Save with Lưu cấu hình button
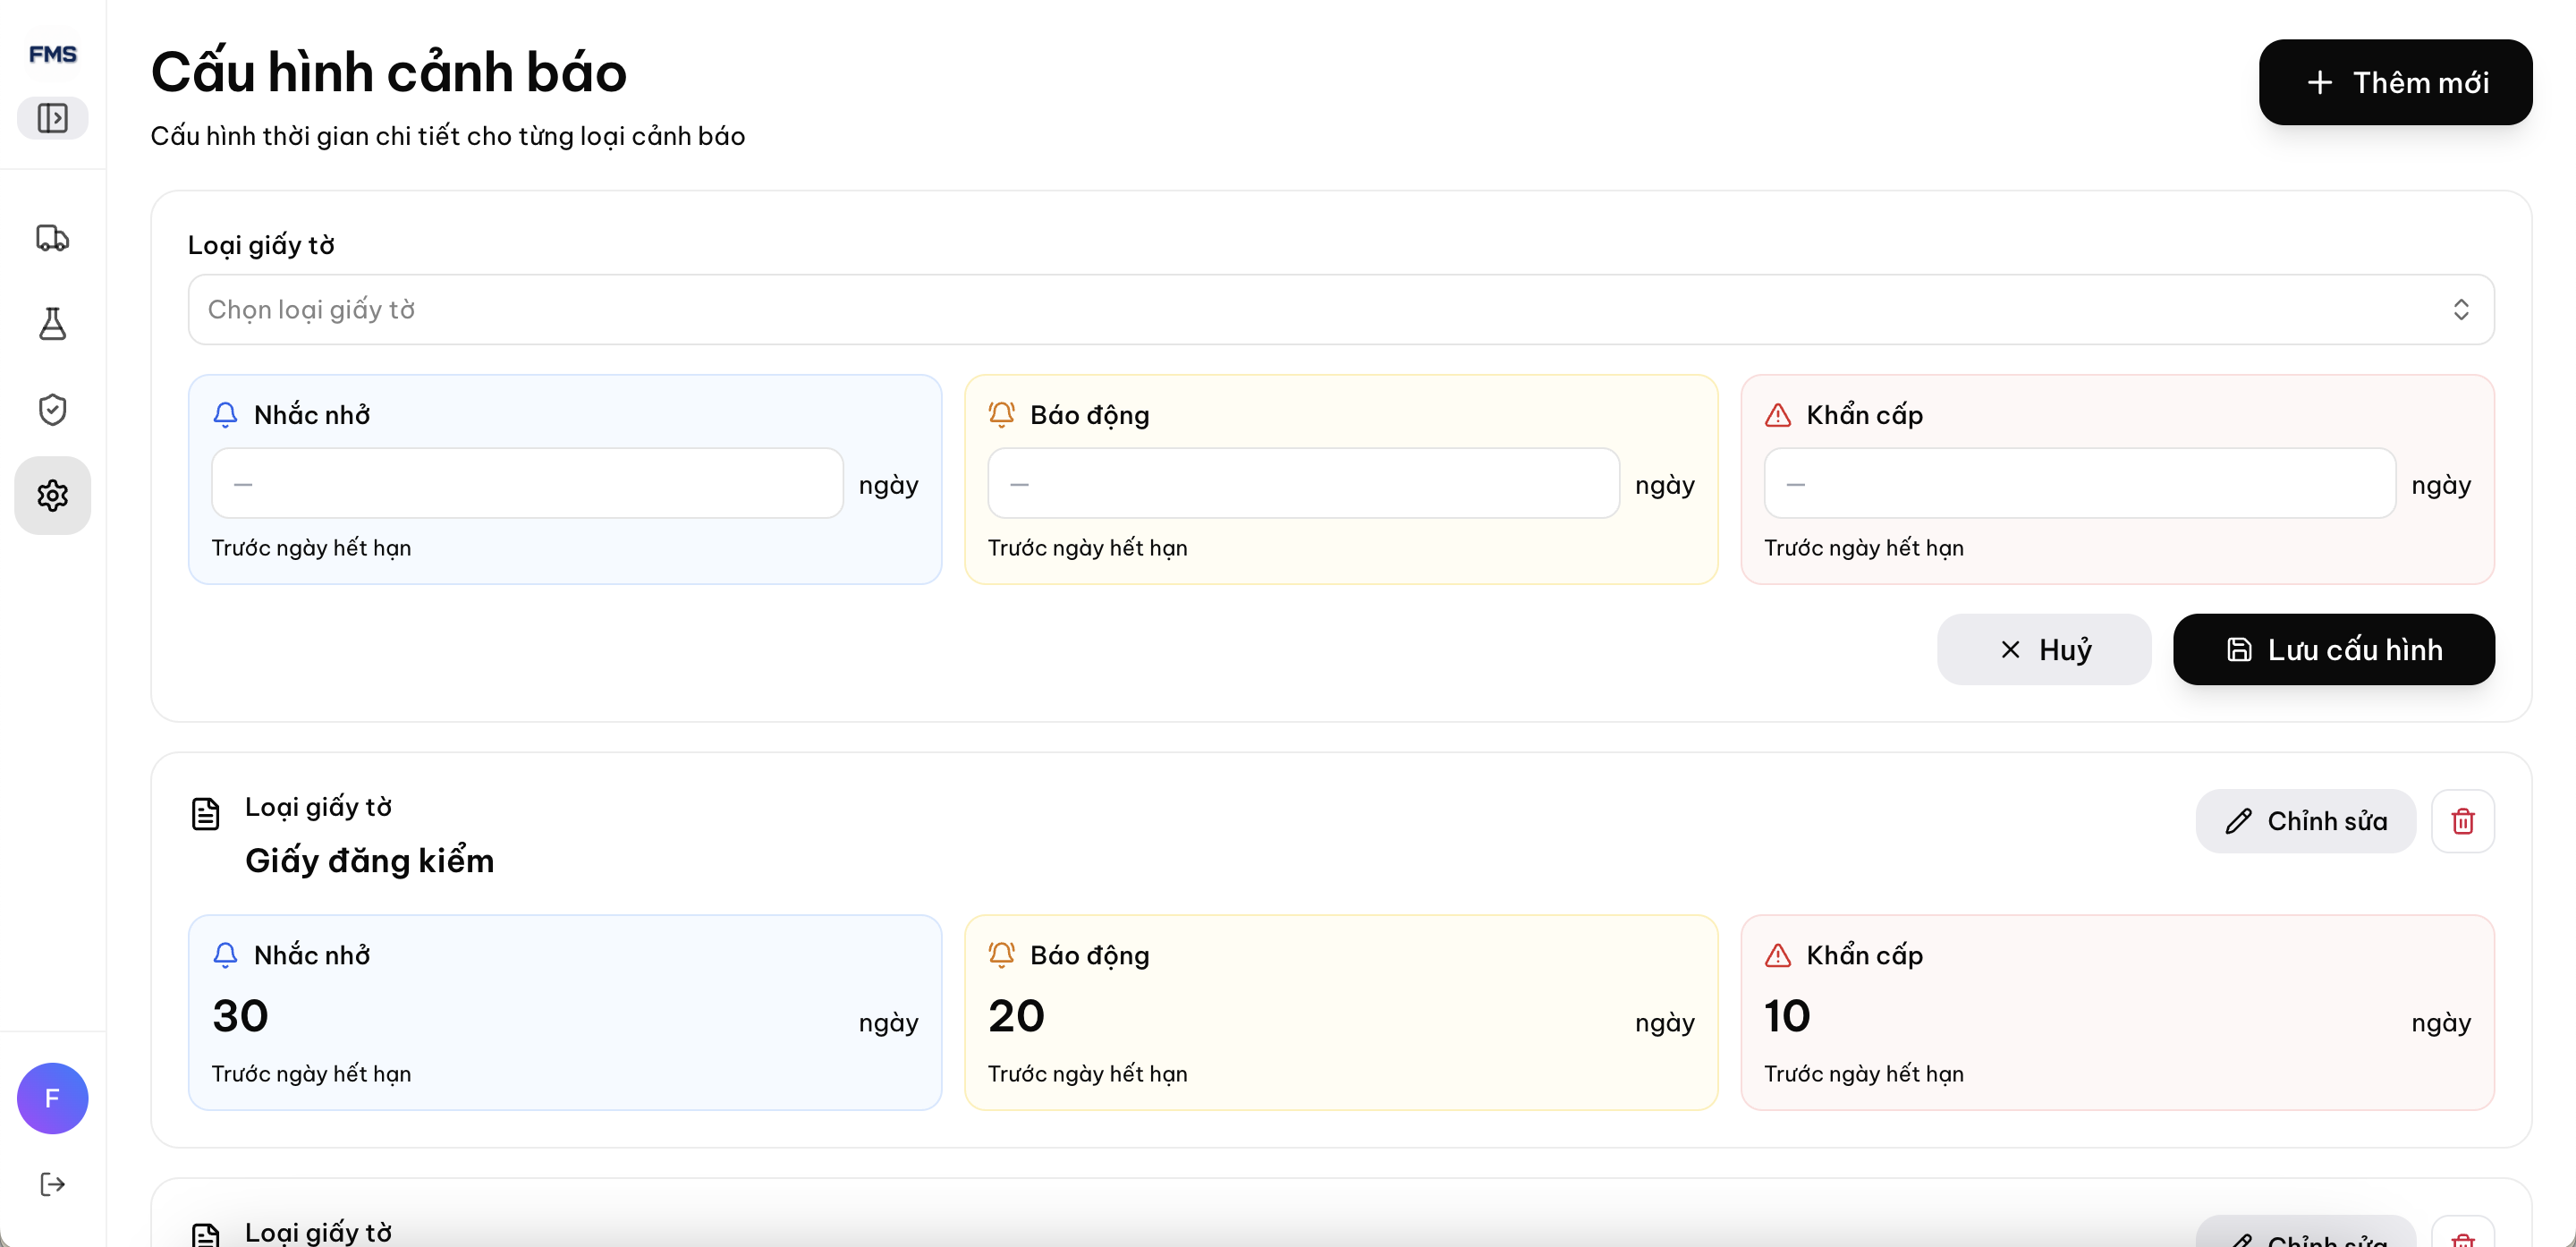Screen dimensions: 2576x1247 [x=2334, y=650]
